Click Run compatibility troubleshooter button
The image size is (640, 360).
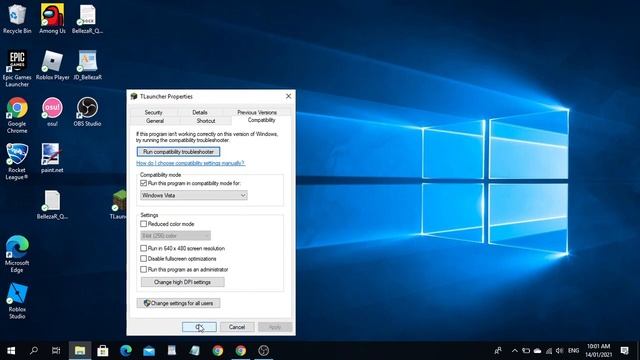point(178,152)
